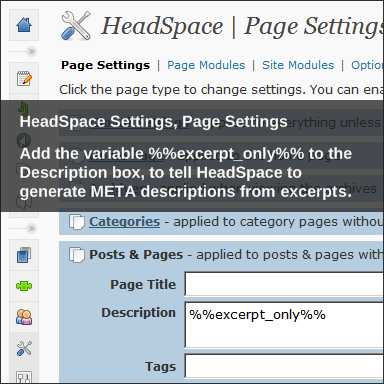
Task: Select the Page Settings tab
Action: [x=105, y=65]
